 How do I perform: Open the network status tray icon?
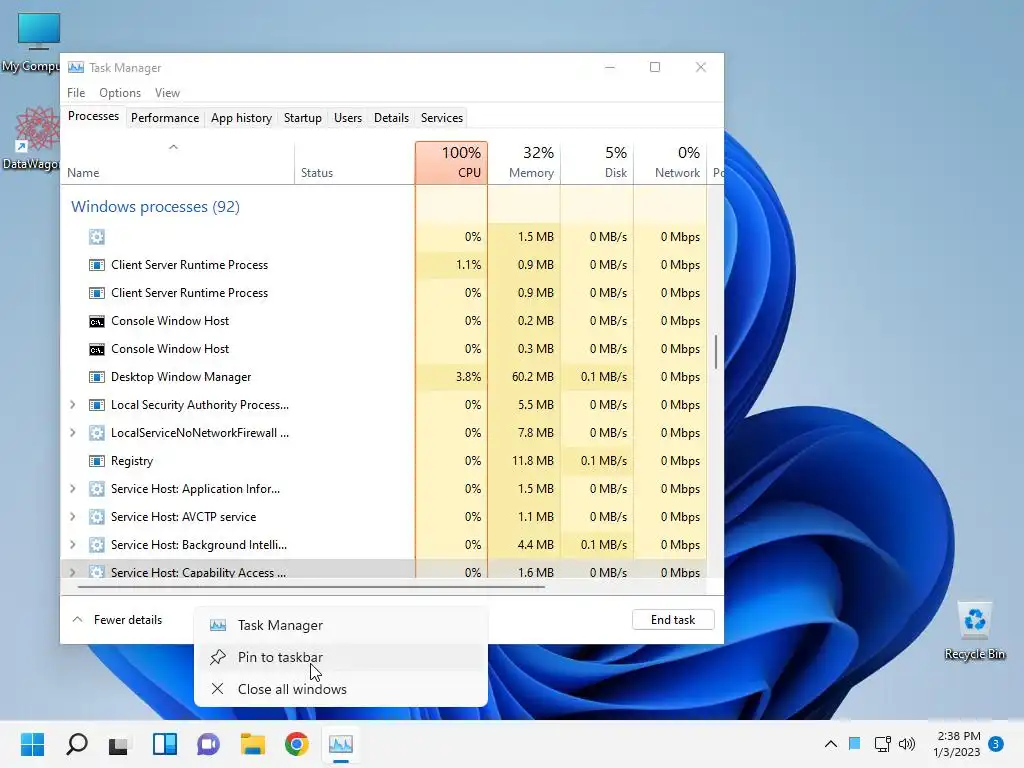[882, 744]
